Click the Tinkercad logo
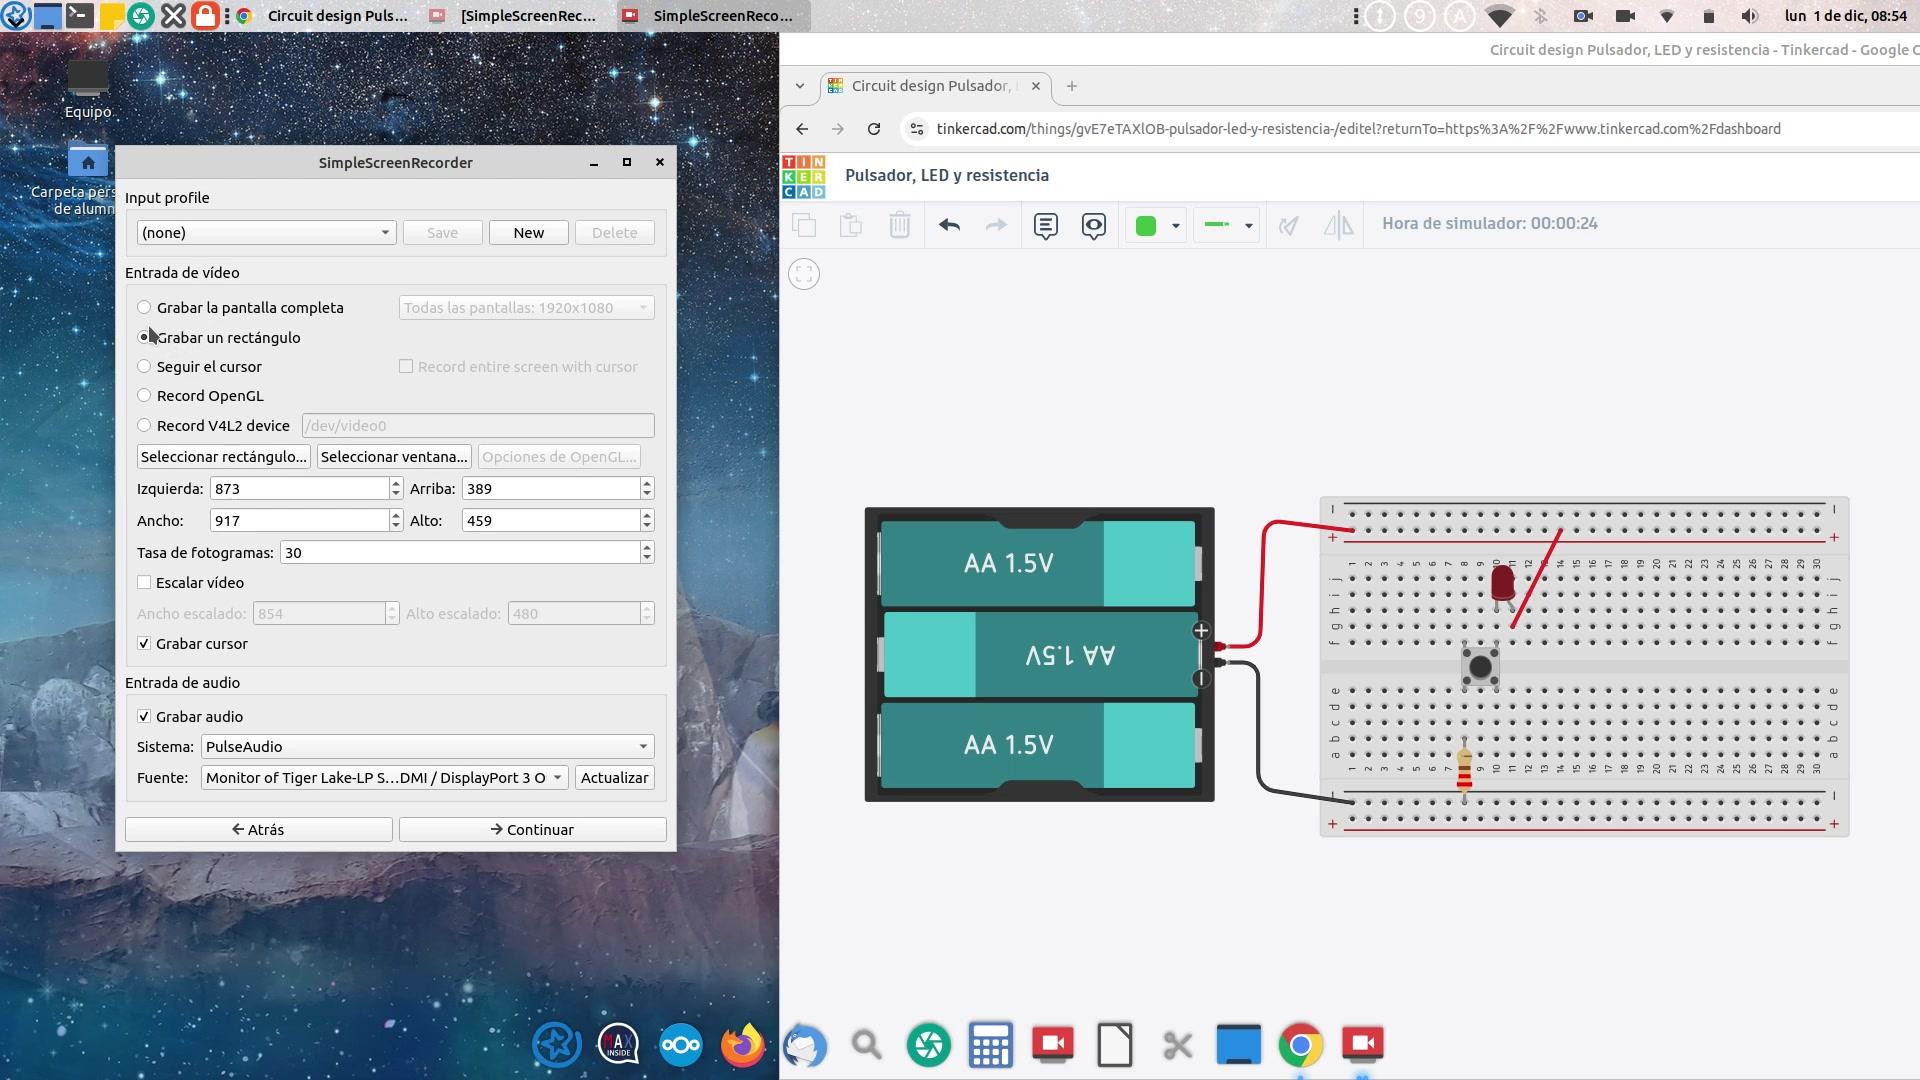 [804, 176]
